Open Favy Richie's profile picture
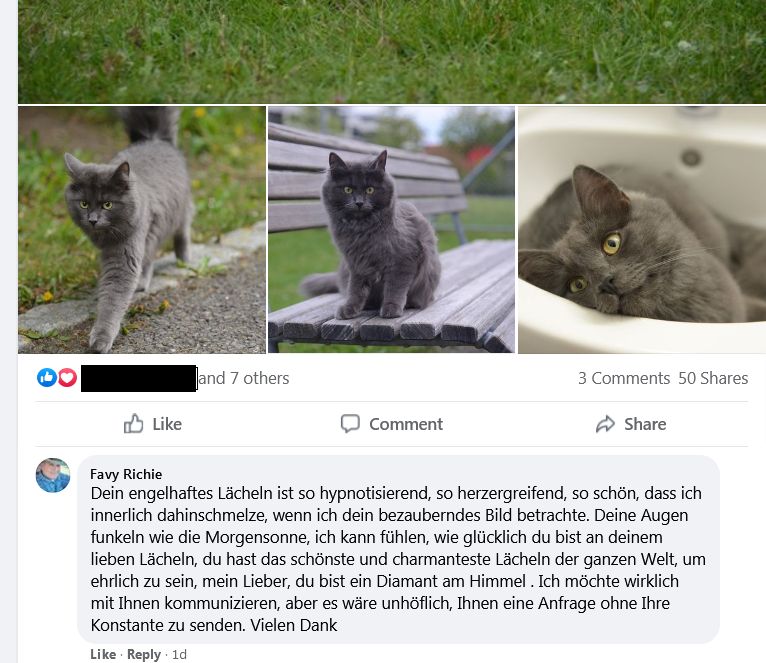766x663 pixels. [53, 475]
